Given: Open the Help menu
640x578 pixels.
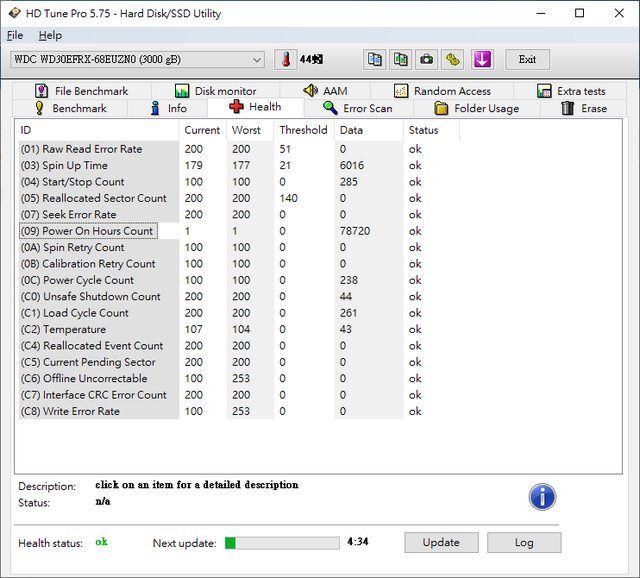Looking at the screenshot, I should point(50,35).
